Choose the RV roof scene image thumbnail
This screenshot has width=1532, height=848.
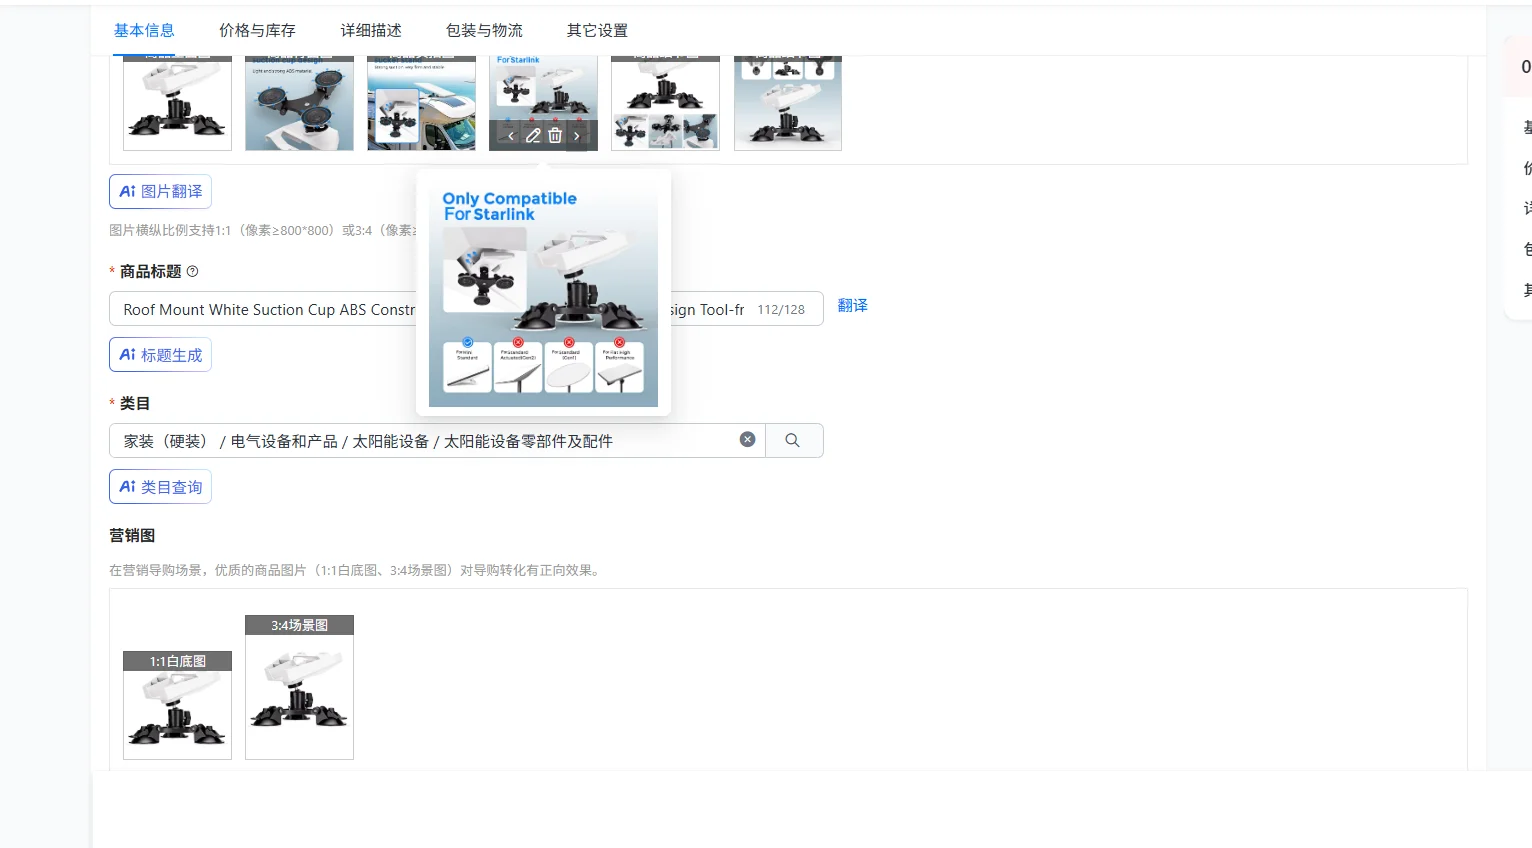(421, 103)
